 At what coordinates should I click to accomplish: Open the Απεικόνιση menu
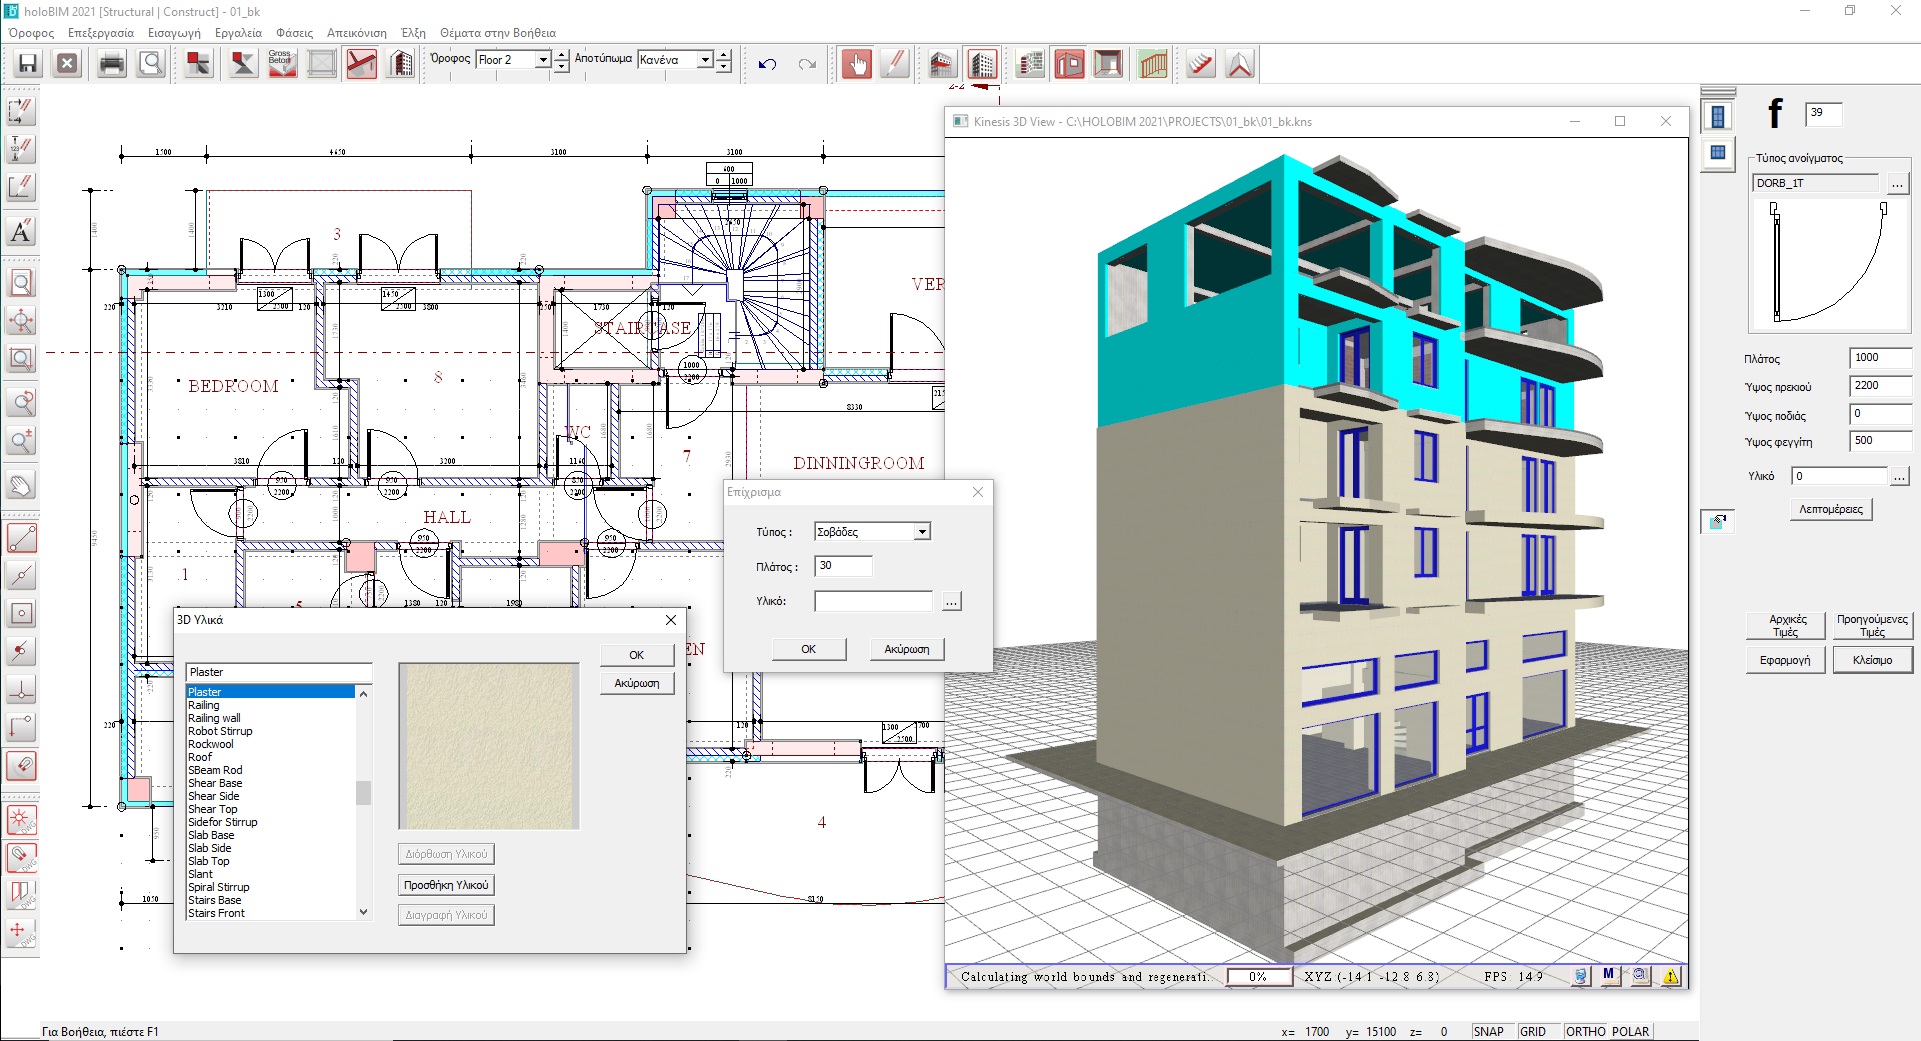coord(357,33)
